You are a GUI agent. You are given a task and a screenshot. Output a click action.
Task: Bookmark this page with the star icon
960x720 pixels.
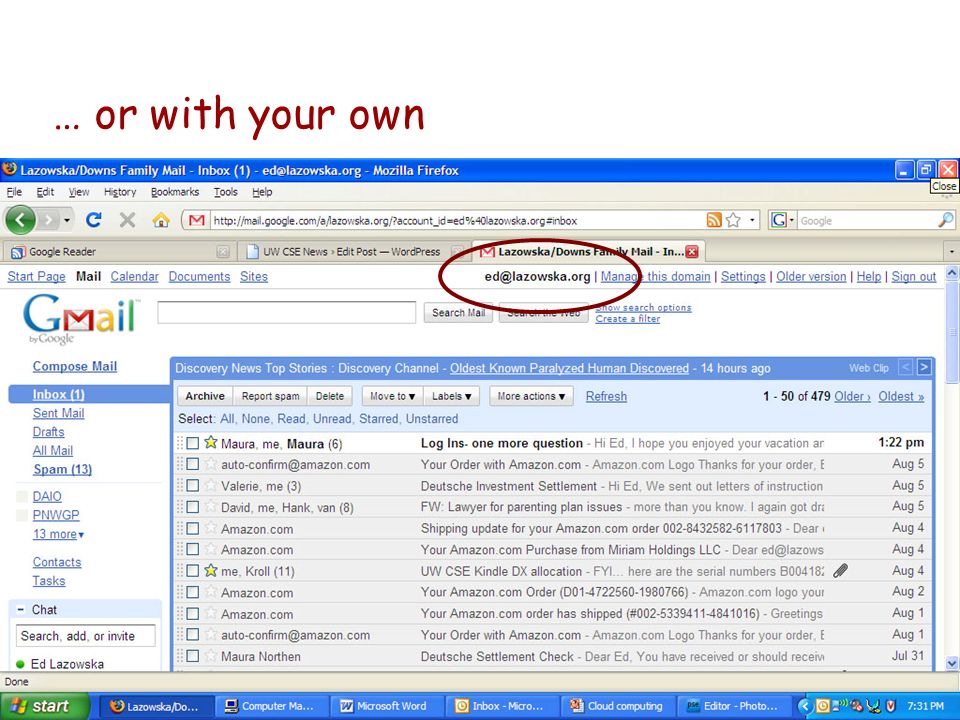(733, 220)
